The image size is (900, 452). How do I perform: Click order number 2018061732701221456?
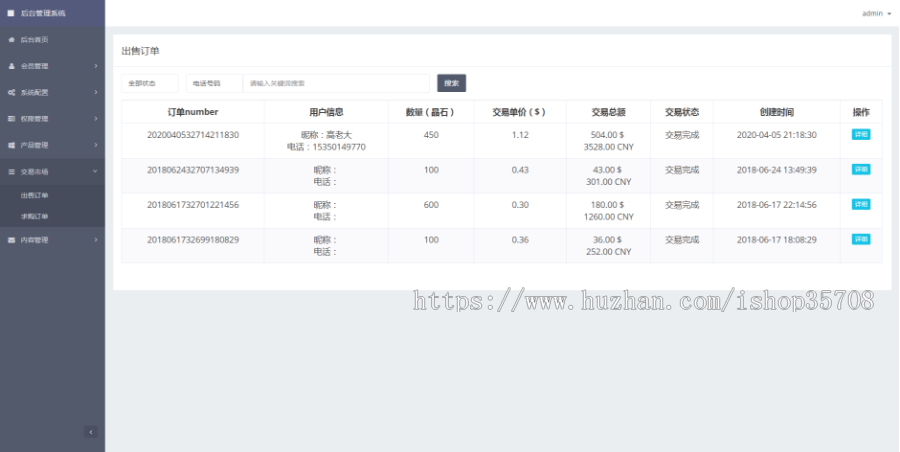click(193, 205)
